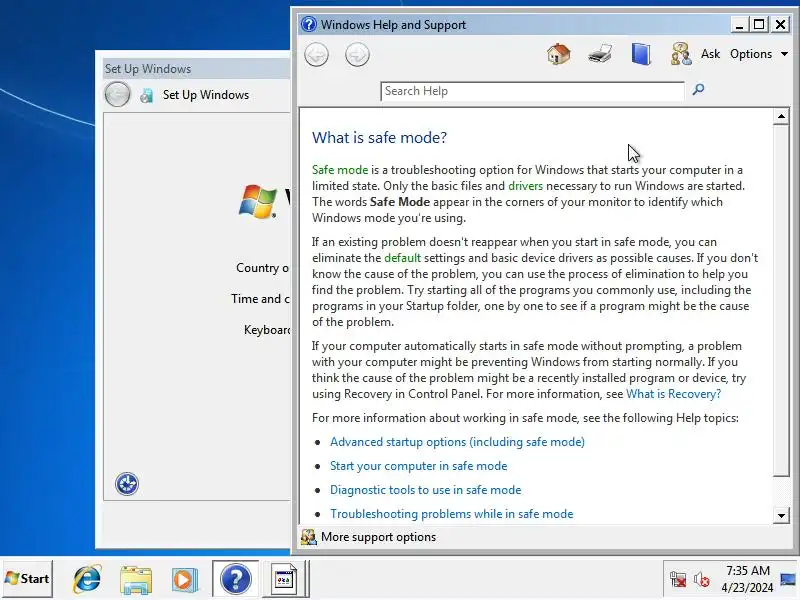Screen dimensions: 800x600
Task: Click the muted volume tray icon
Action: coord(702,580)
